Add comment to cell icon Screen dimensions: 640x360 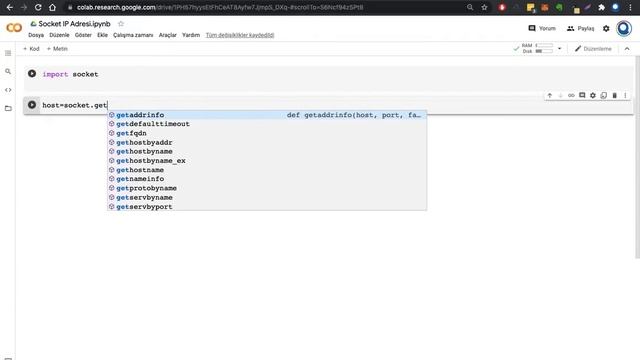[x=582, y=96]
